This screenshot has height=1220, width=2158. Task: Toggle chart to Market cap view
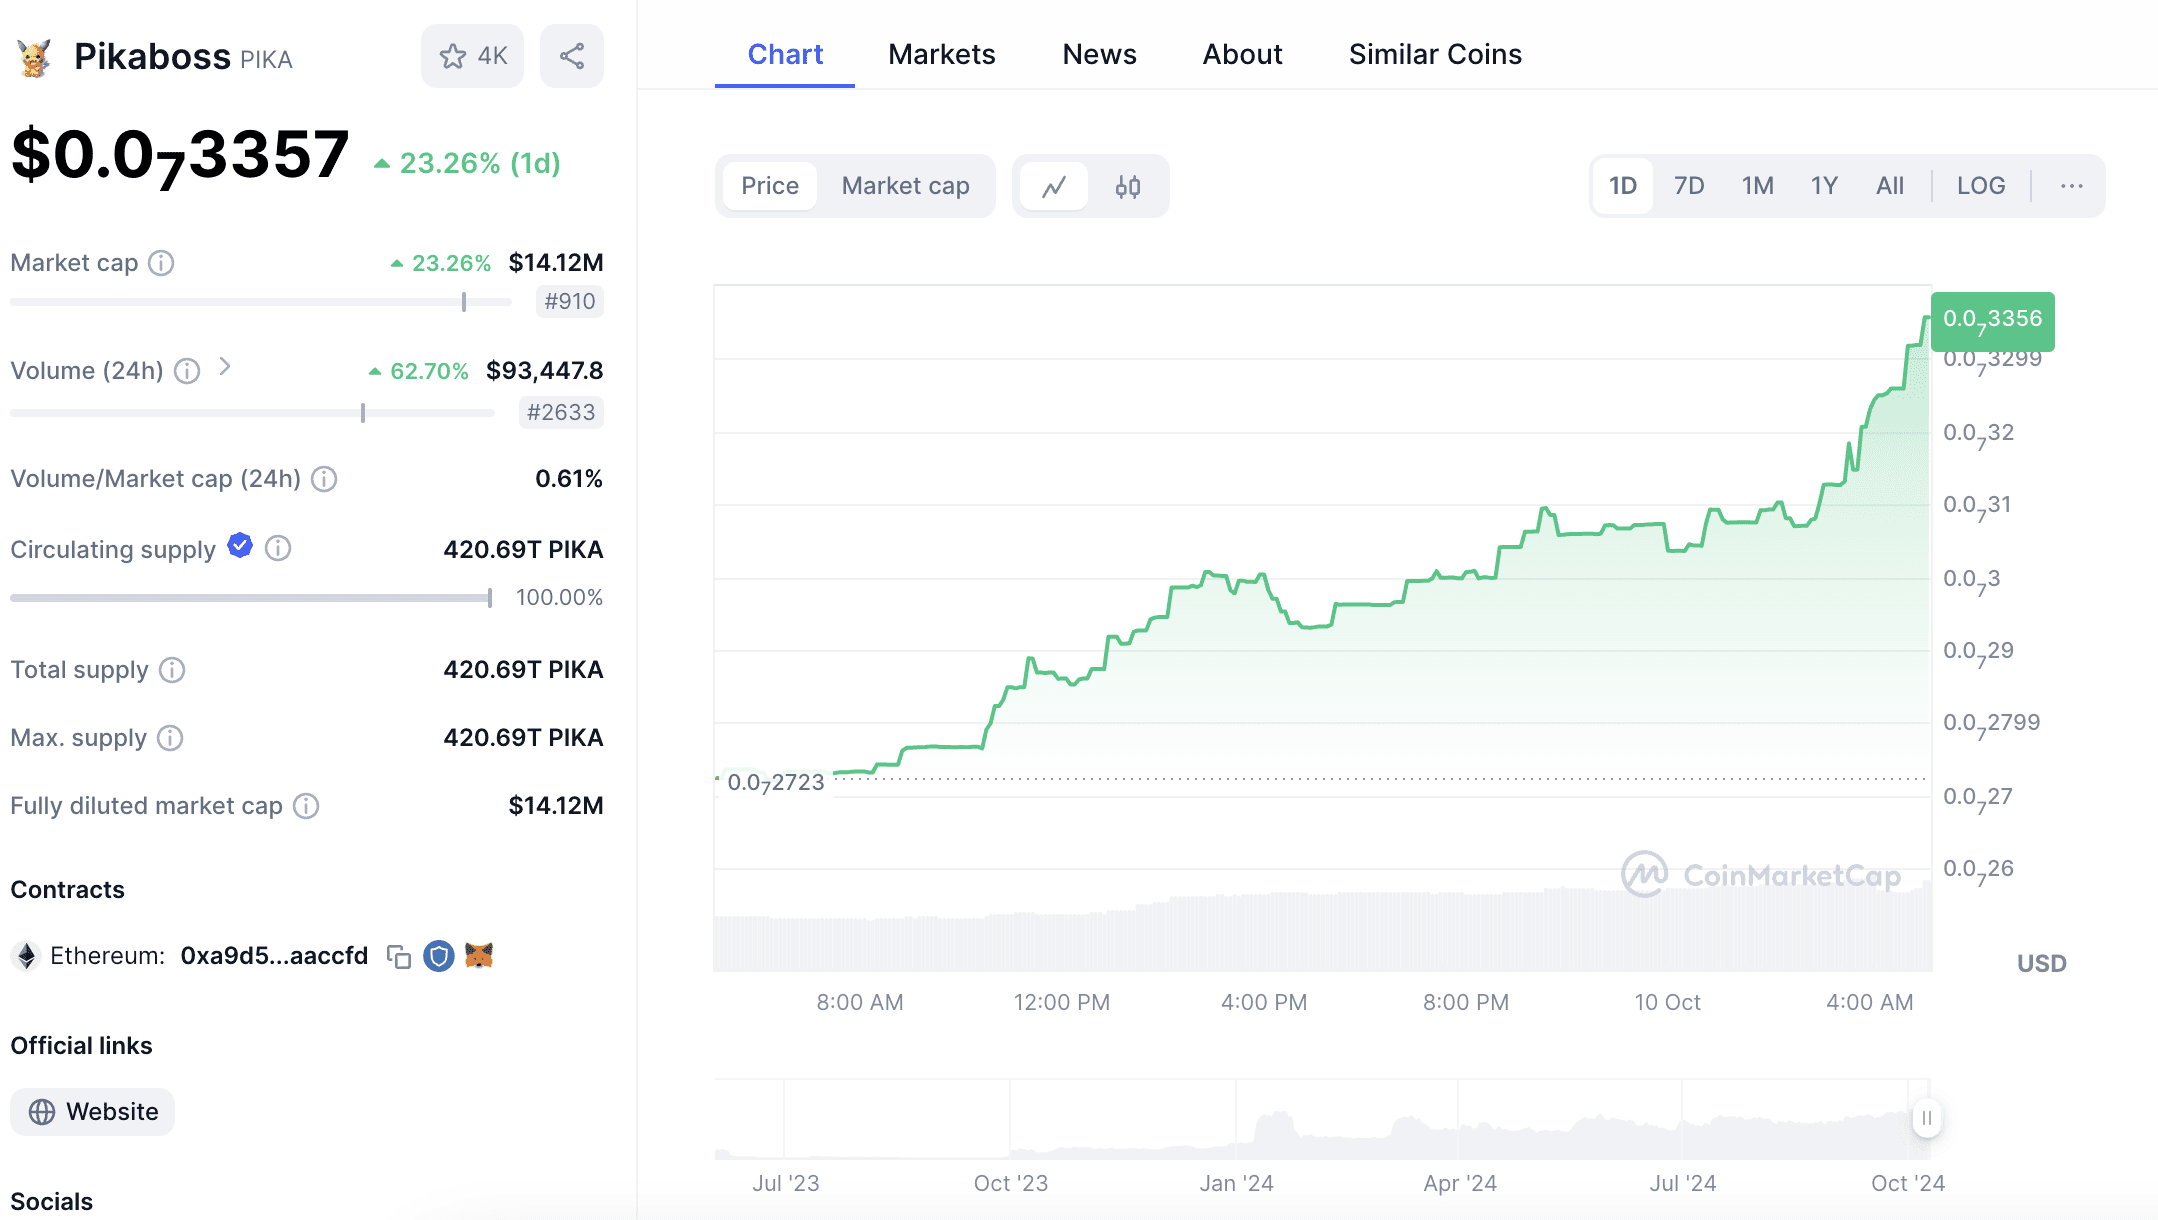[x=905, y=186]
